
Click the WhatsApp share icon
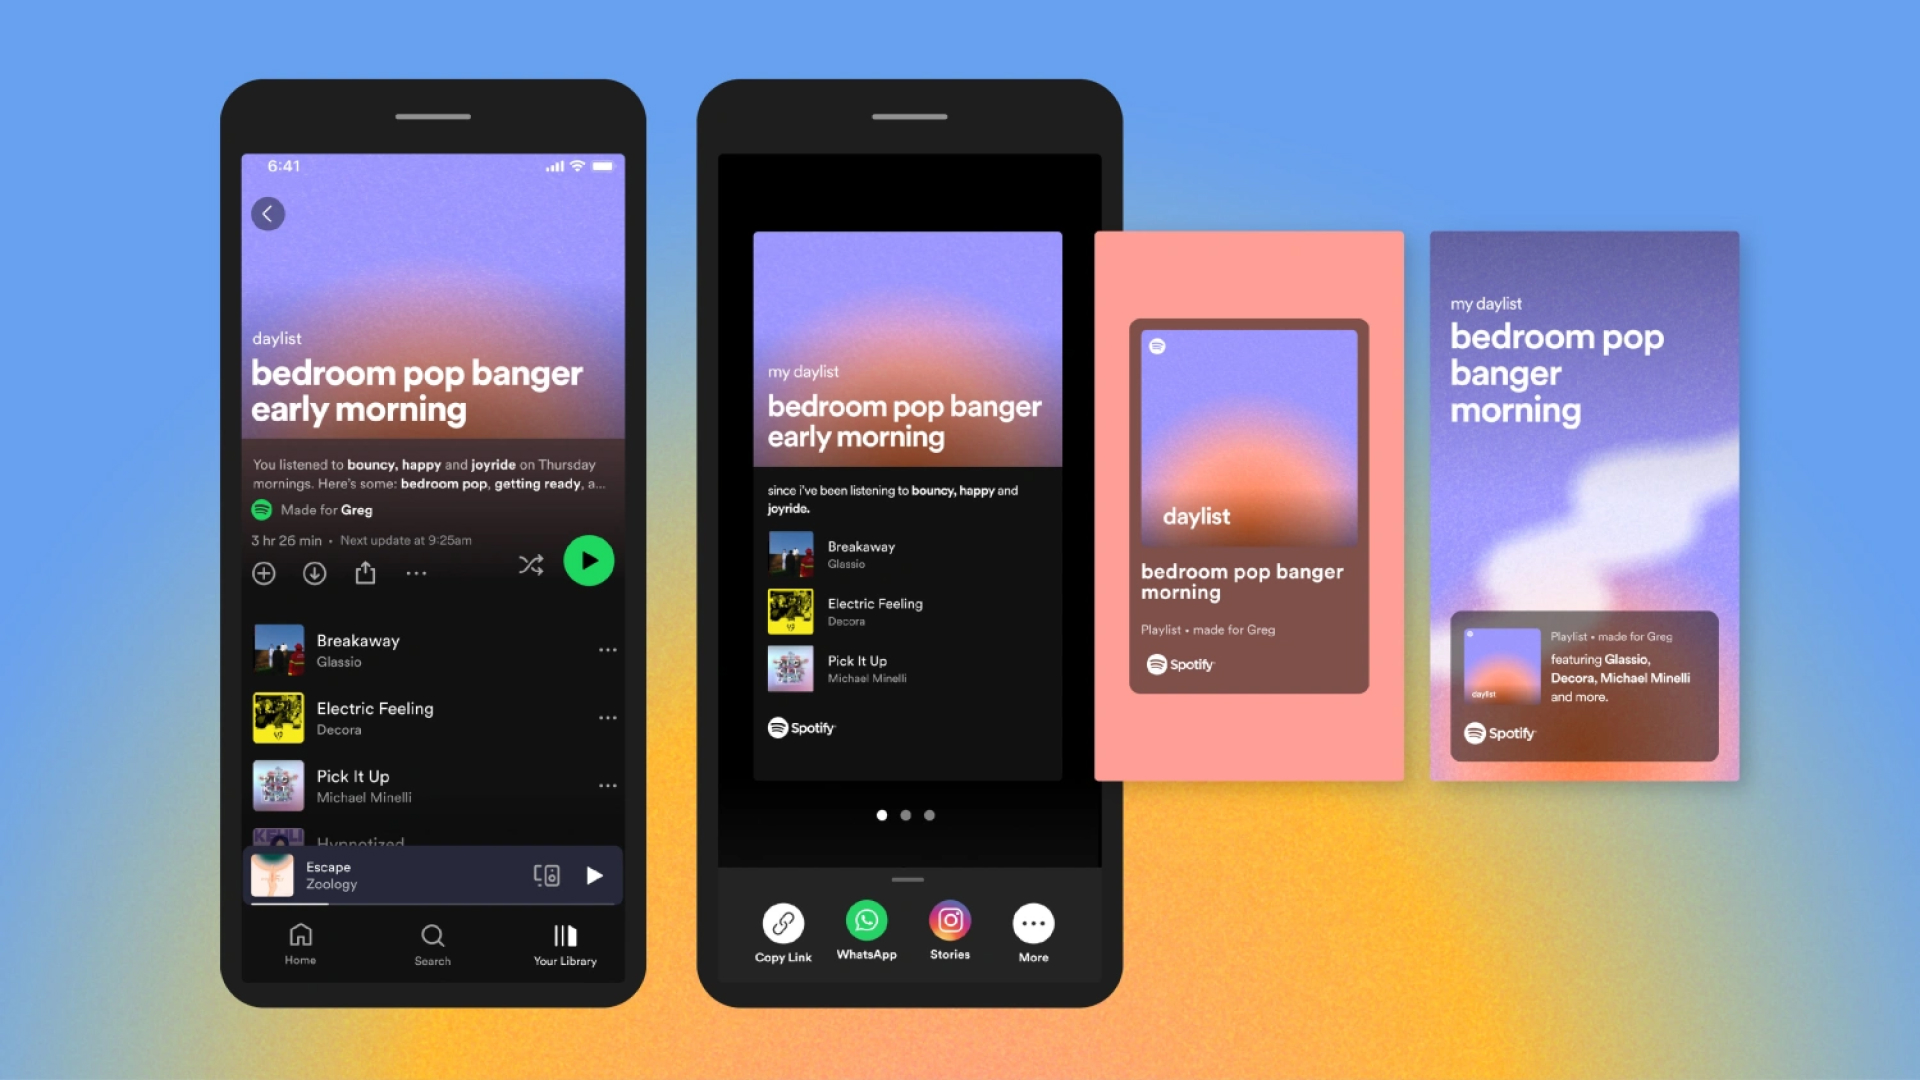click(866, 922)
